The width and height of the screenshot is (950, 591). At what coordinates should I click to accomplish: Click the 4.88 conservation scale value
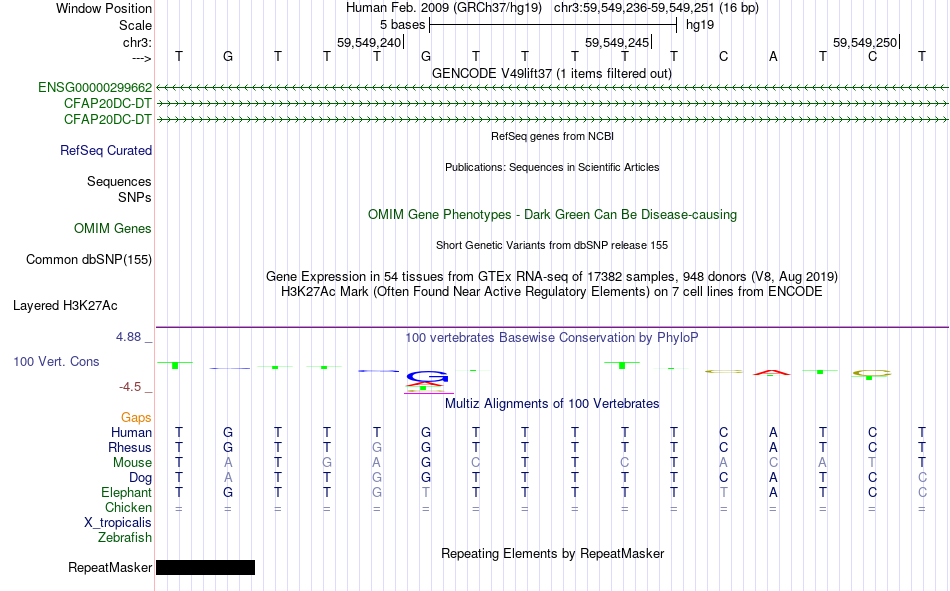click(x=128, y=337)
